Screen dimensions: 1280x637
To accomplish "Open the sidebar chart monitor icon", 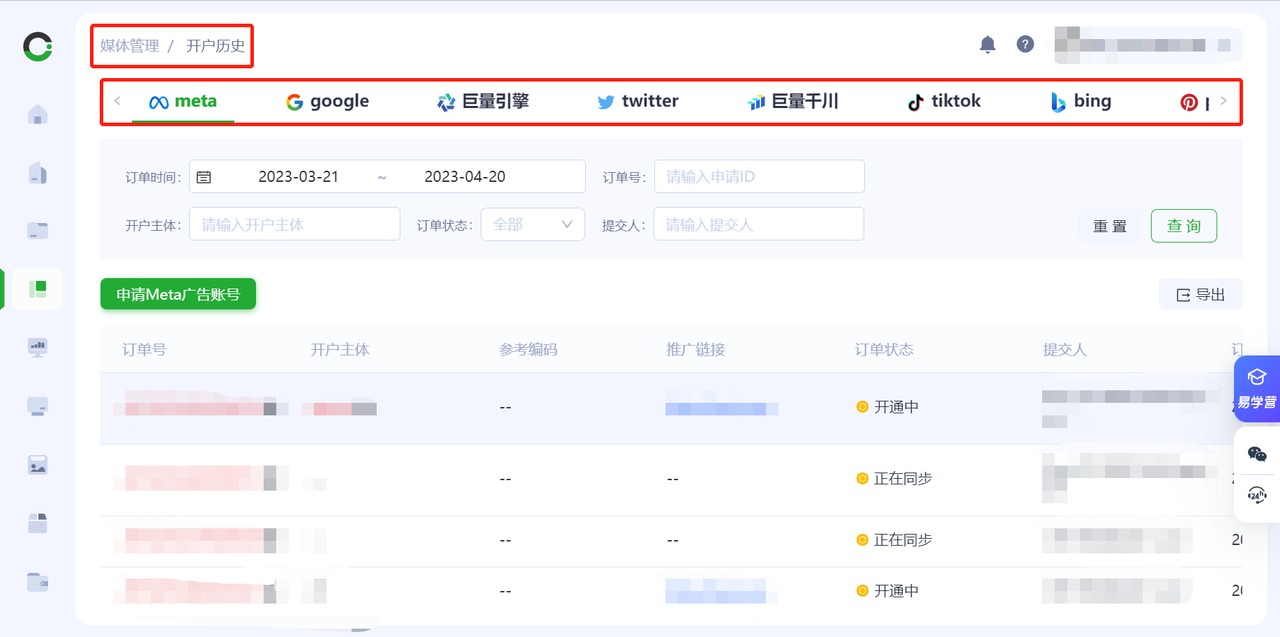I will [38, 347].
